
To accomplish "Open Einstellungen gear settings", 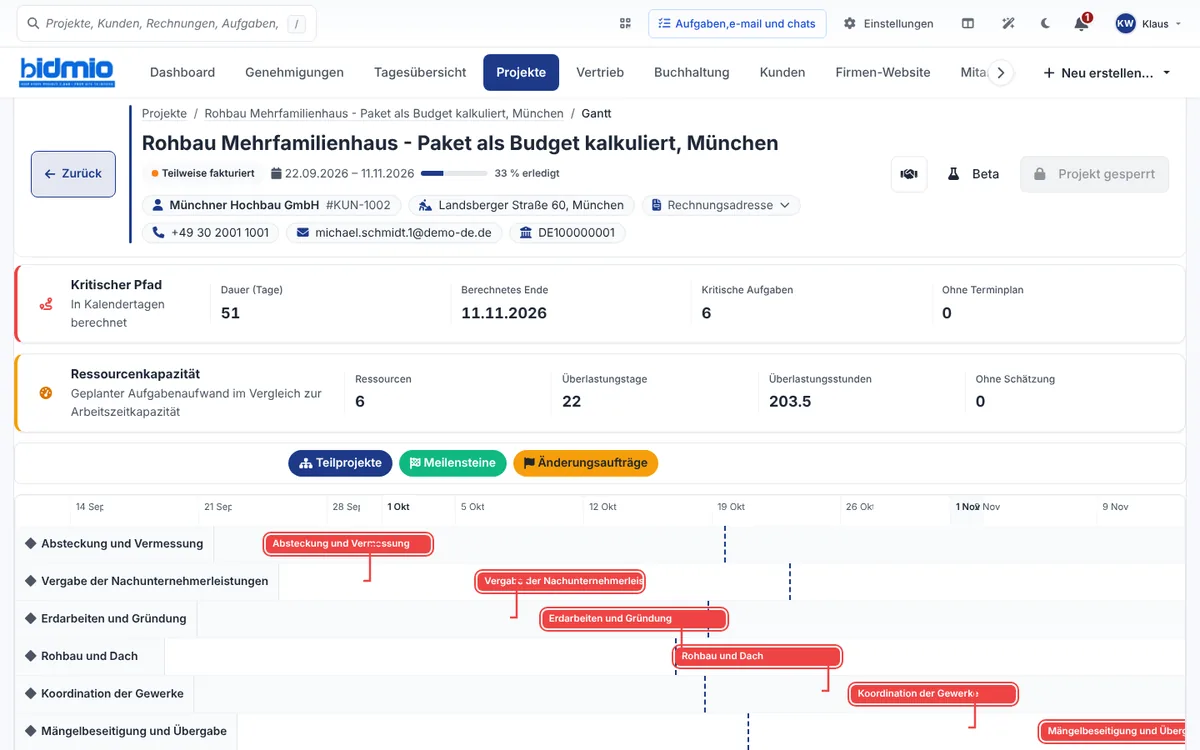I will (x=889, y=23).
